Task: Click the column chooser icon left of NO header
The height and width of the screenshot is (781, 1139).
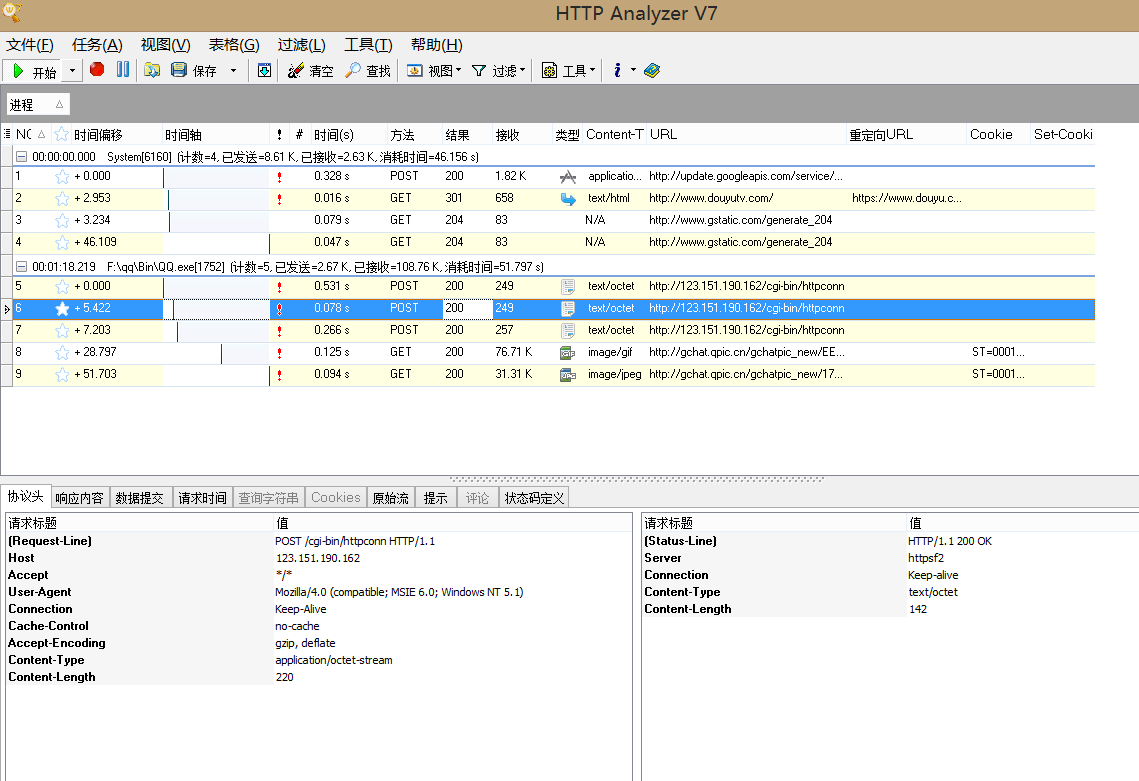Action: 7,134
